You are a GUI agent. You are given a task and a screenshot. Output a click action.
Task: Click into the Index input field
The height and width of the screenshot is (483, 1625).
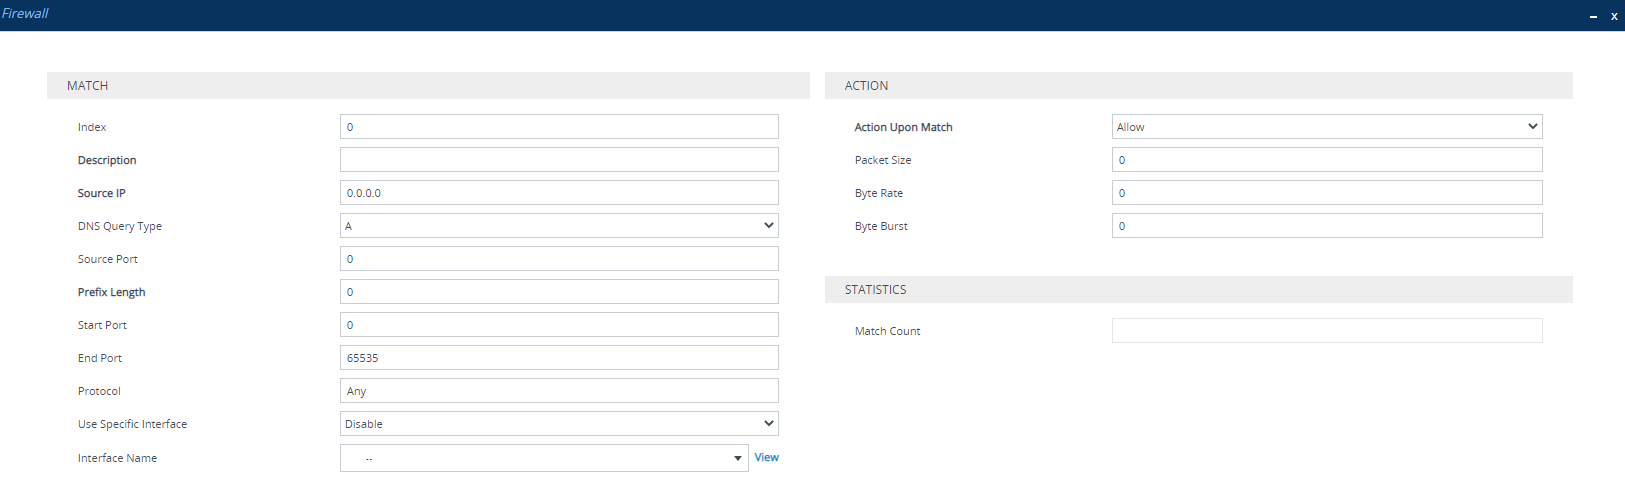pyautogui.click(x=558, y=127)
